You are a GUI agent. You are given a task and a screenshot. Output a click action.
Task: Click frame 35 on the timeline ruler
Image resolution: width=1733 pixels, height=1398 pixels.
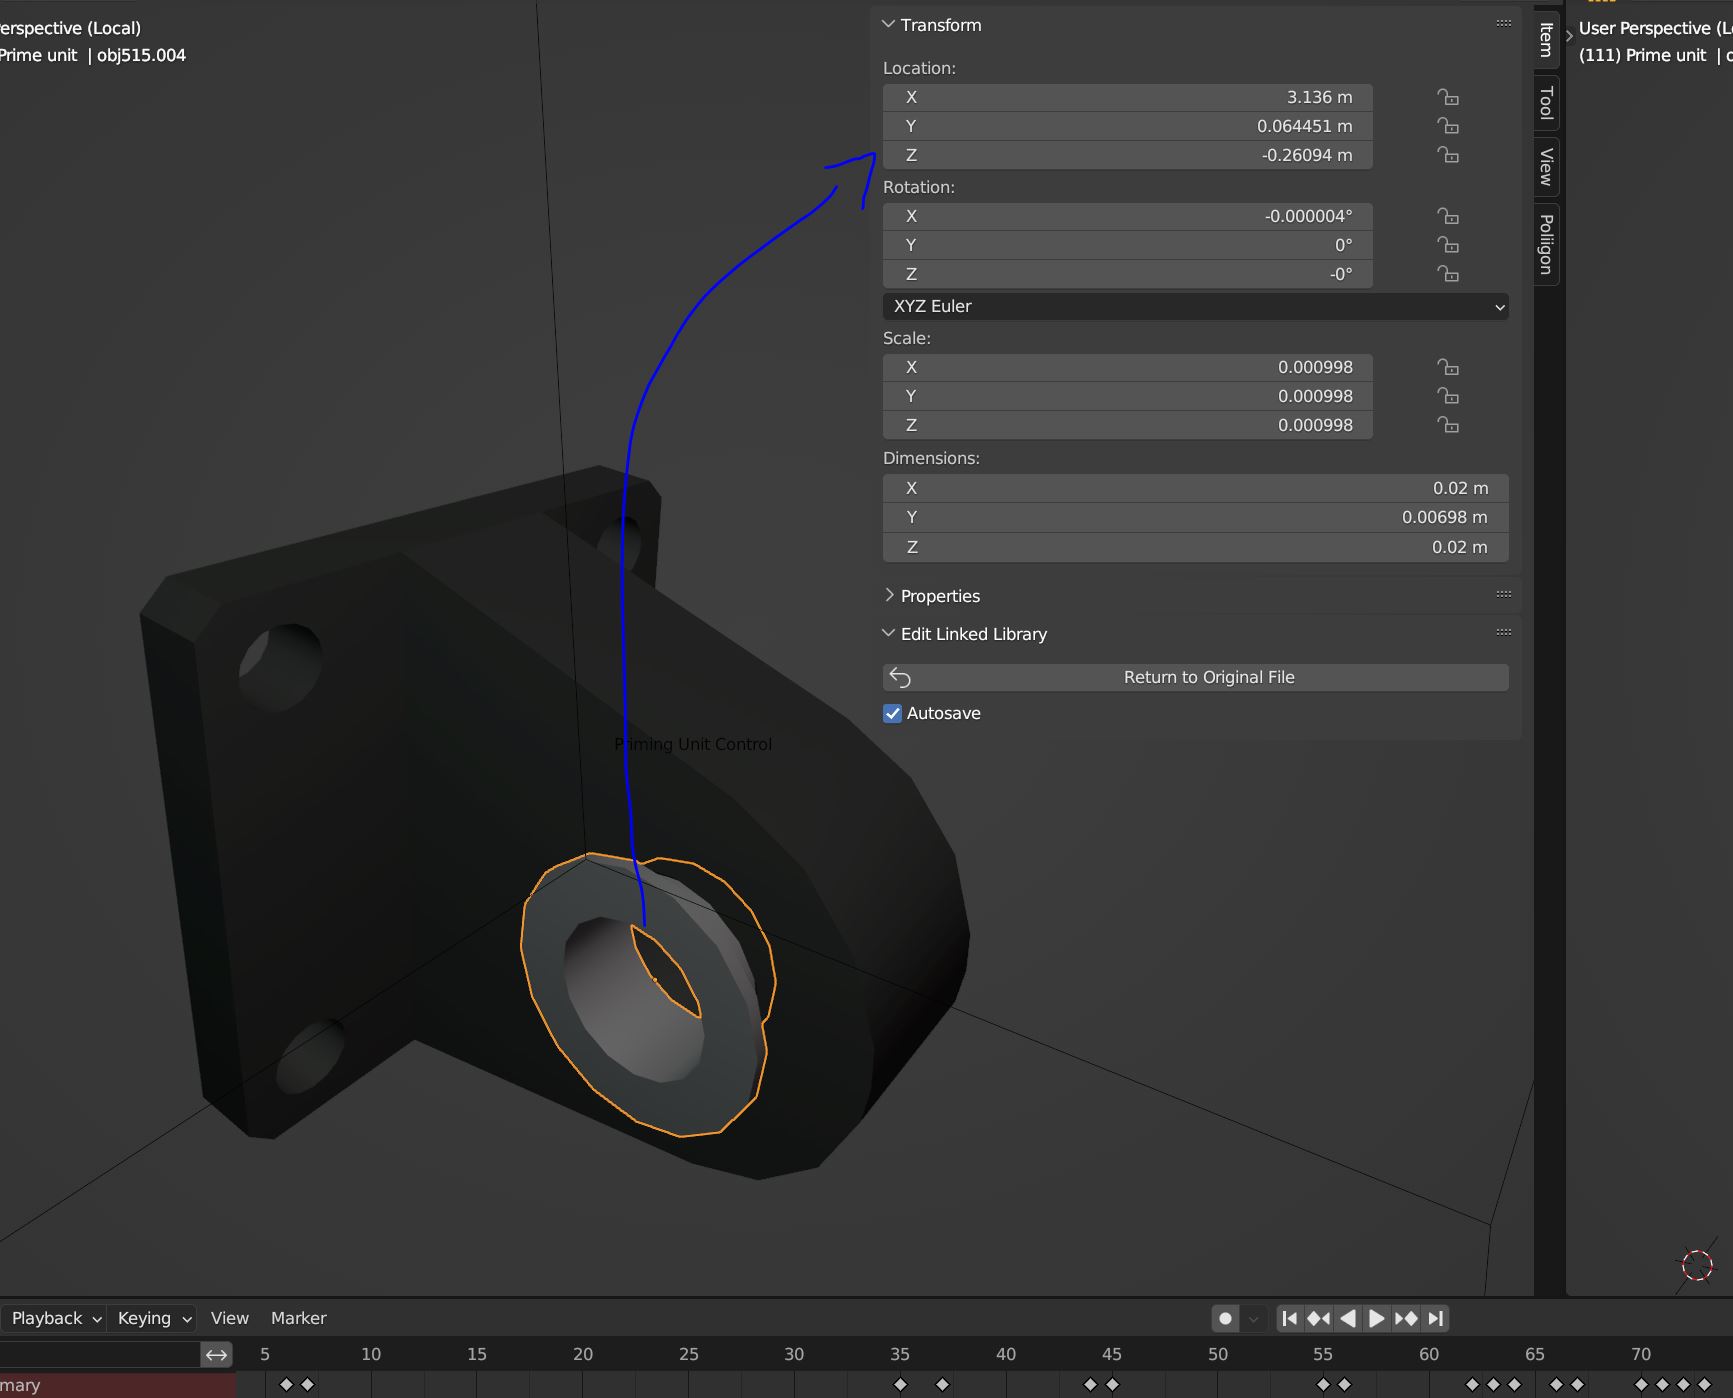click(900, 1354)
